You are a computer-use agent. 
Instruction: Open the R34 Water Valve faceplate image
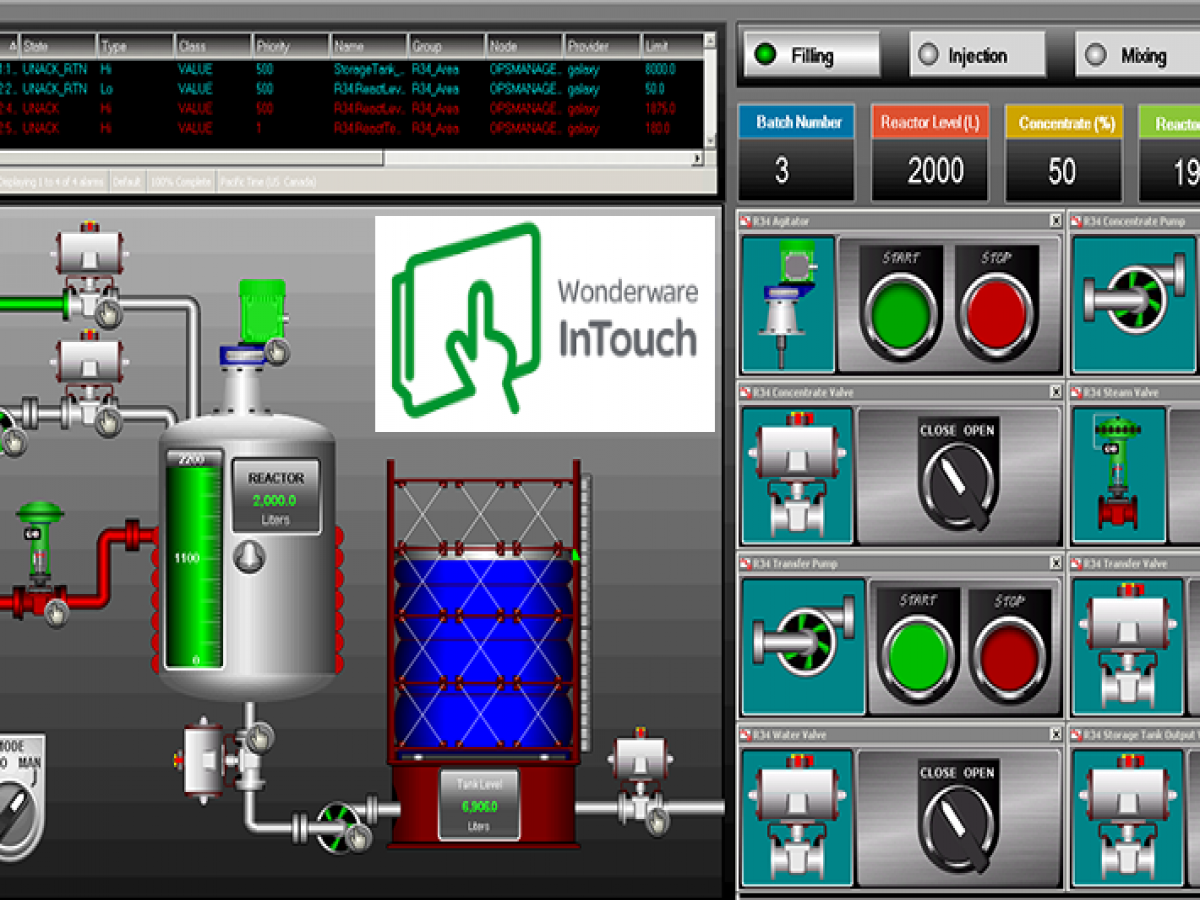796,817
